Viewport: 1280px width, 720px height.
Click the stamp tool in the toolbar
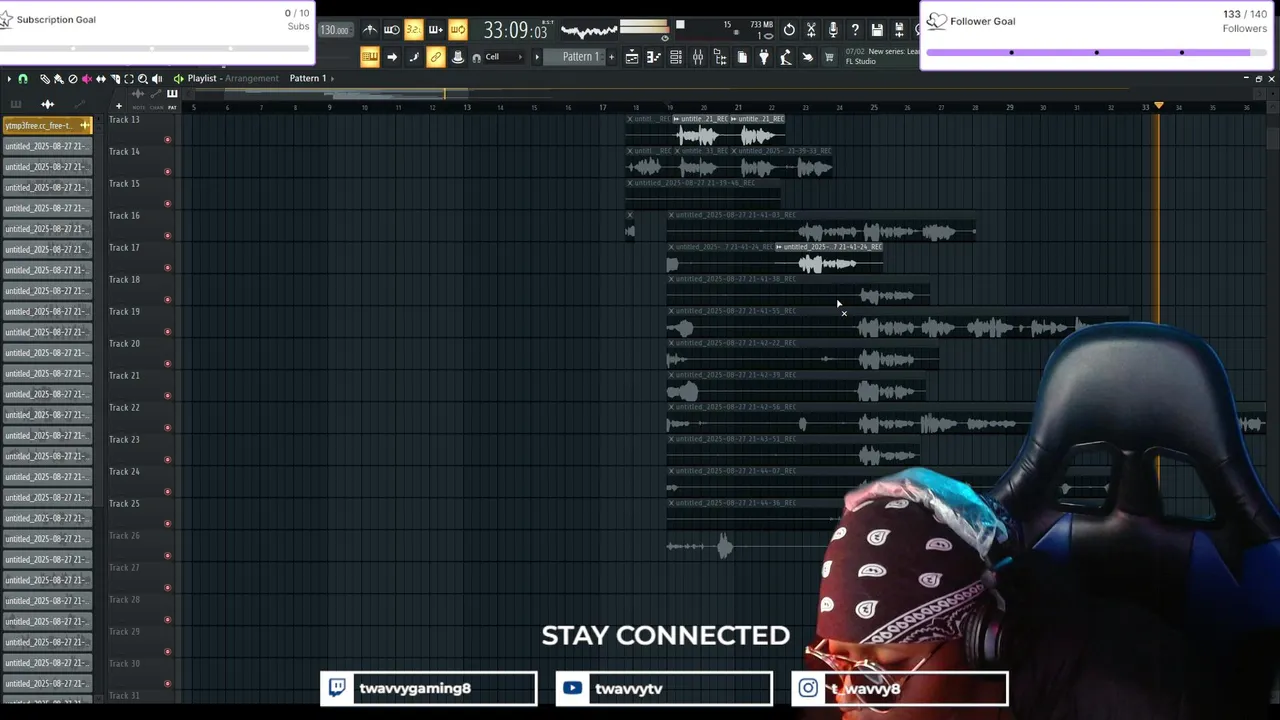(458, 57)
